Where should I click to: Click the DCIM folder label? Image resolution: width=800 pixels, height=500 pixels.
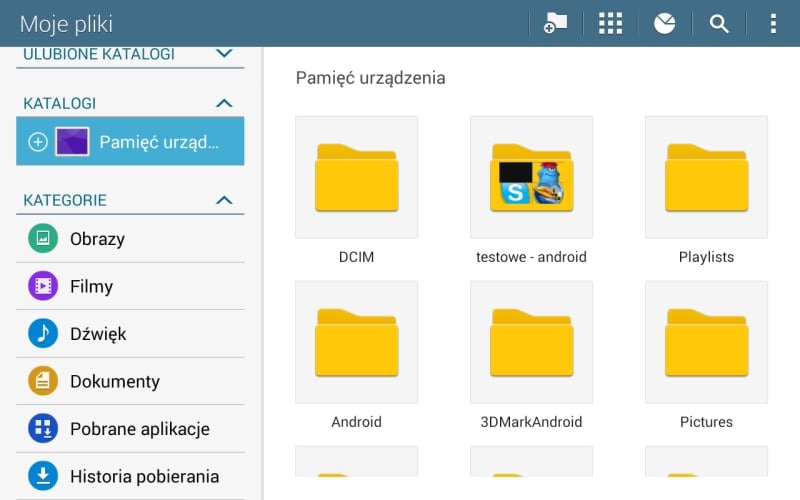point(357,257)
